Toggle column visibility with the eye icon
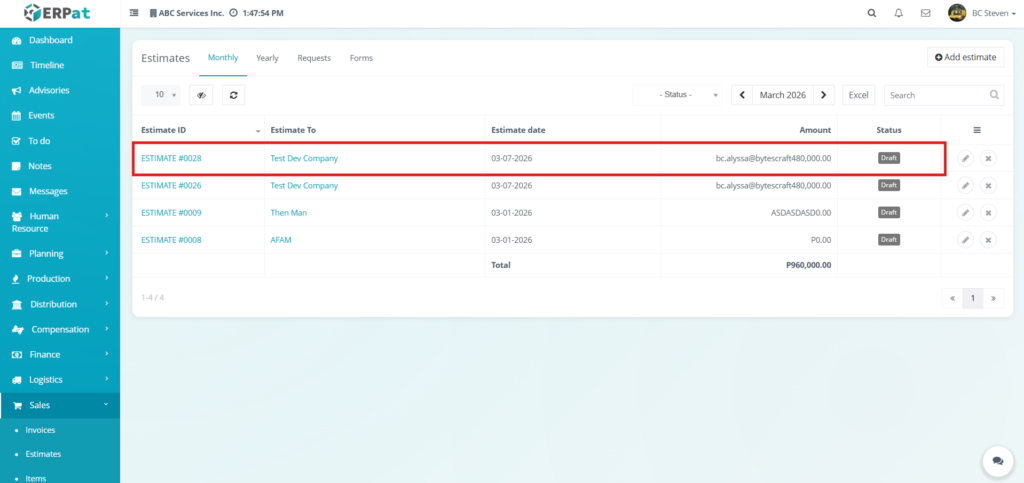 tap(201, 95)
